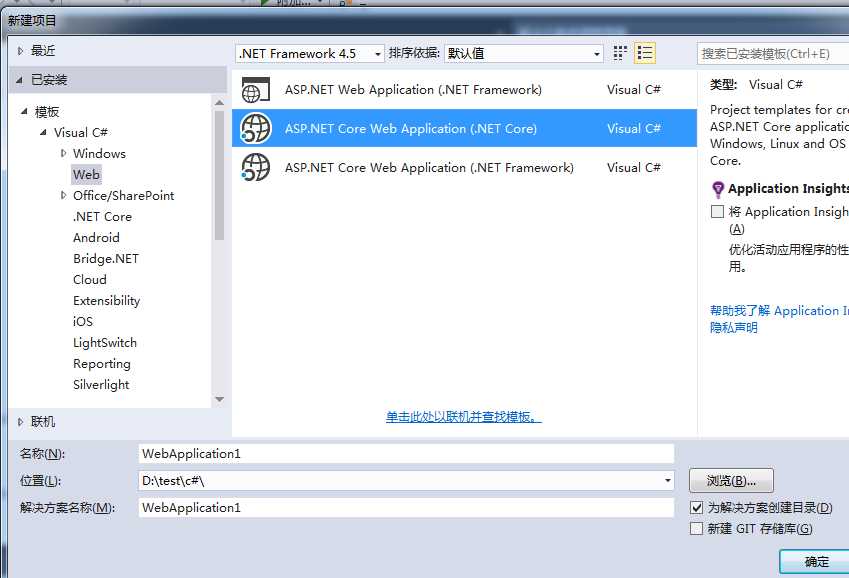Viewport: 849px width, 578px height.
Task: Switch to medium icons list view
Action: point(645,53)
